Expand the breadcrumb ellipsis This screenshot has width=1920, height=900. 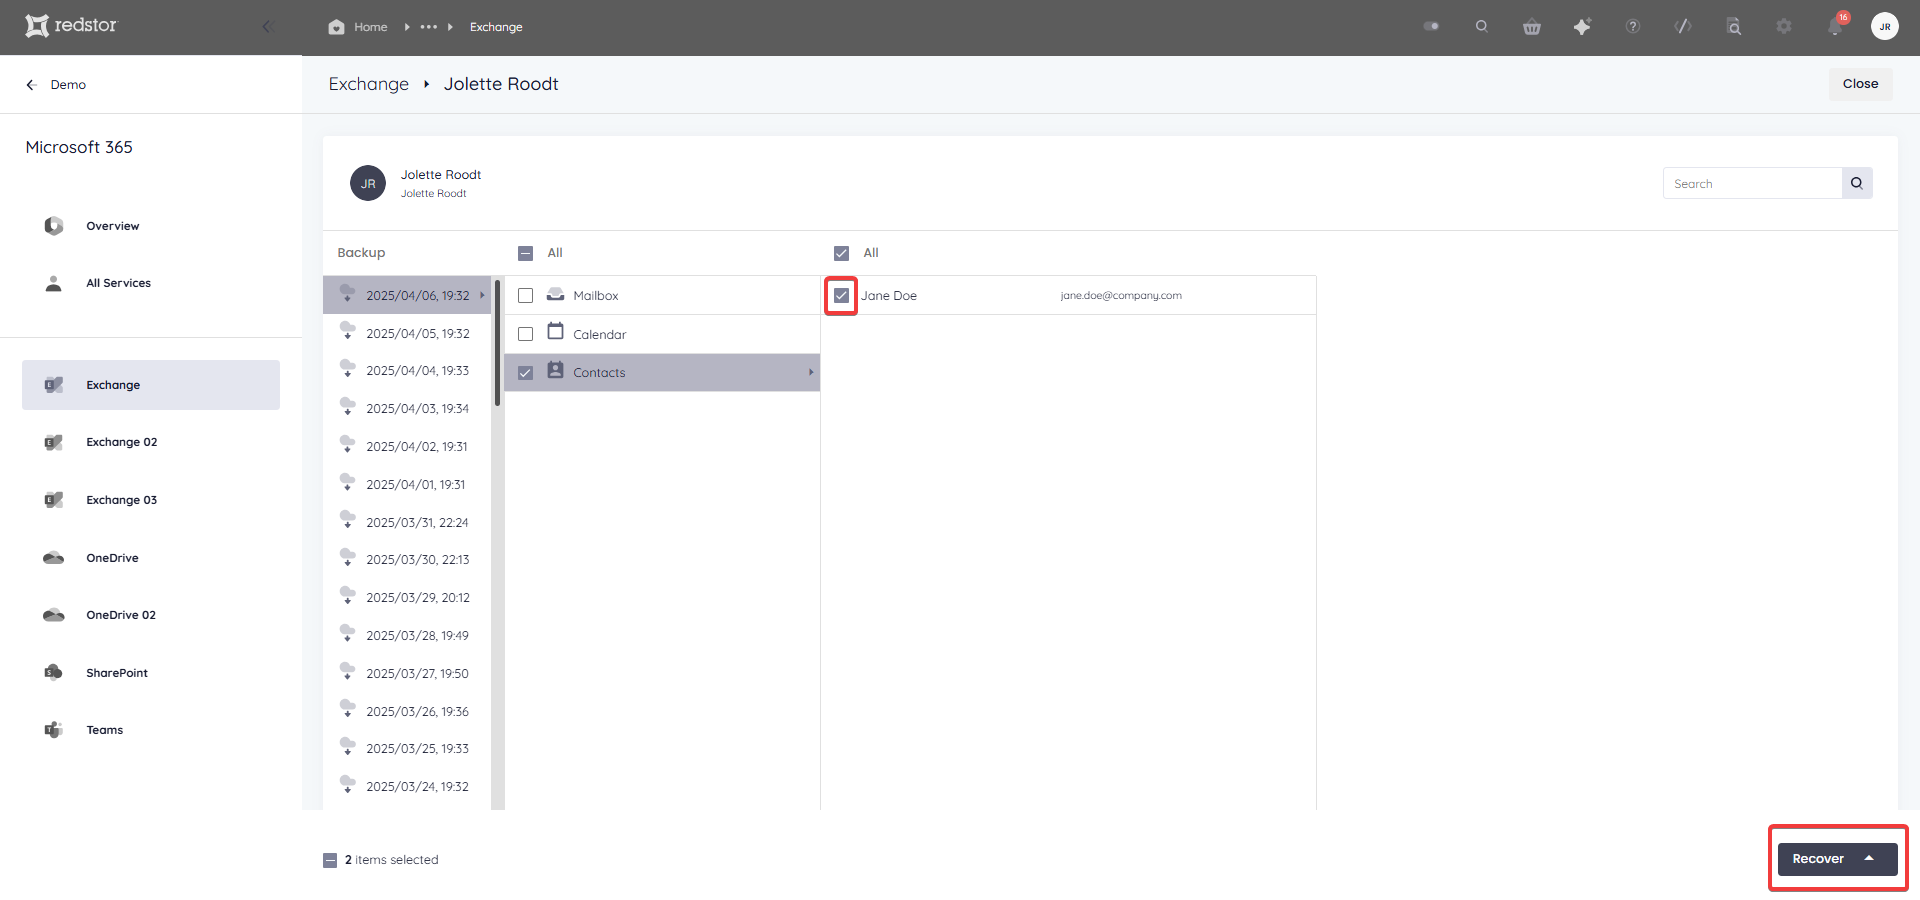428,27
